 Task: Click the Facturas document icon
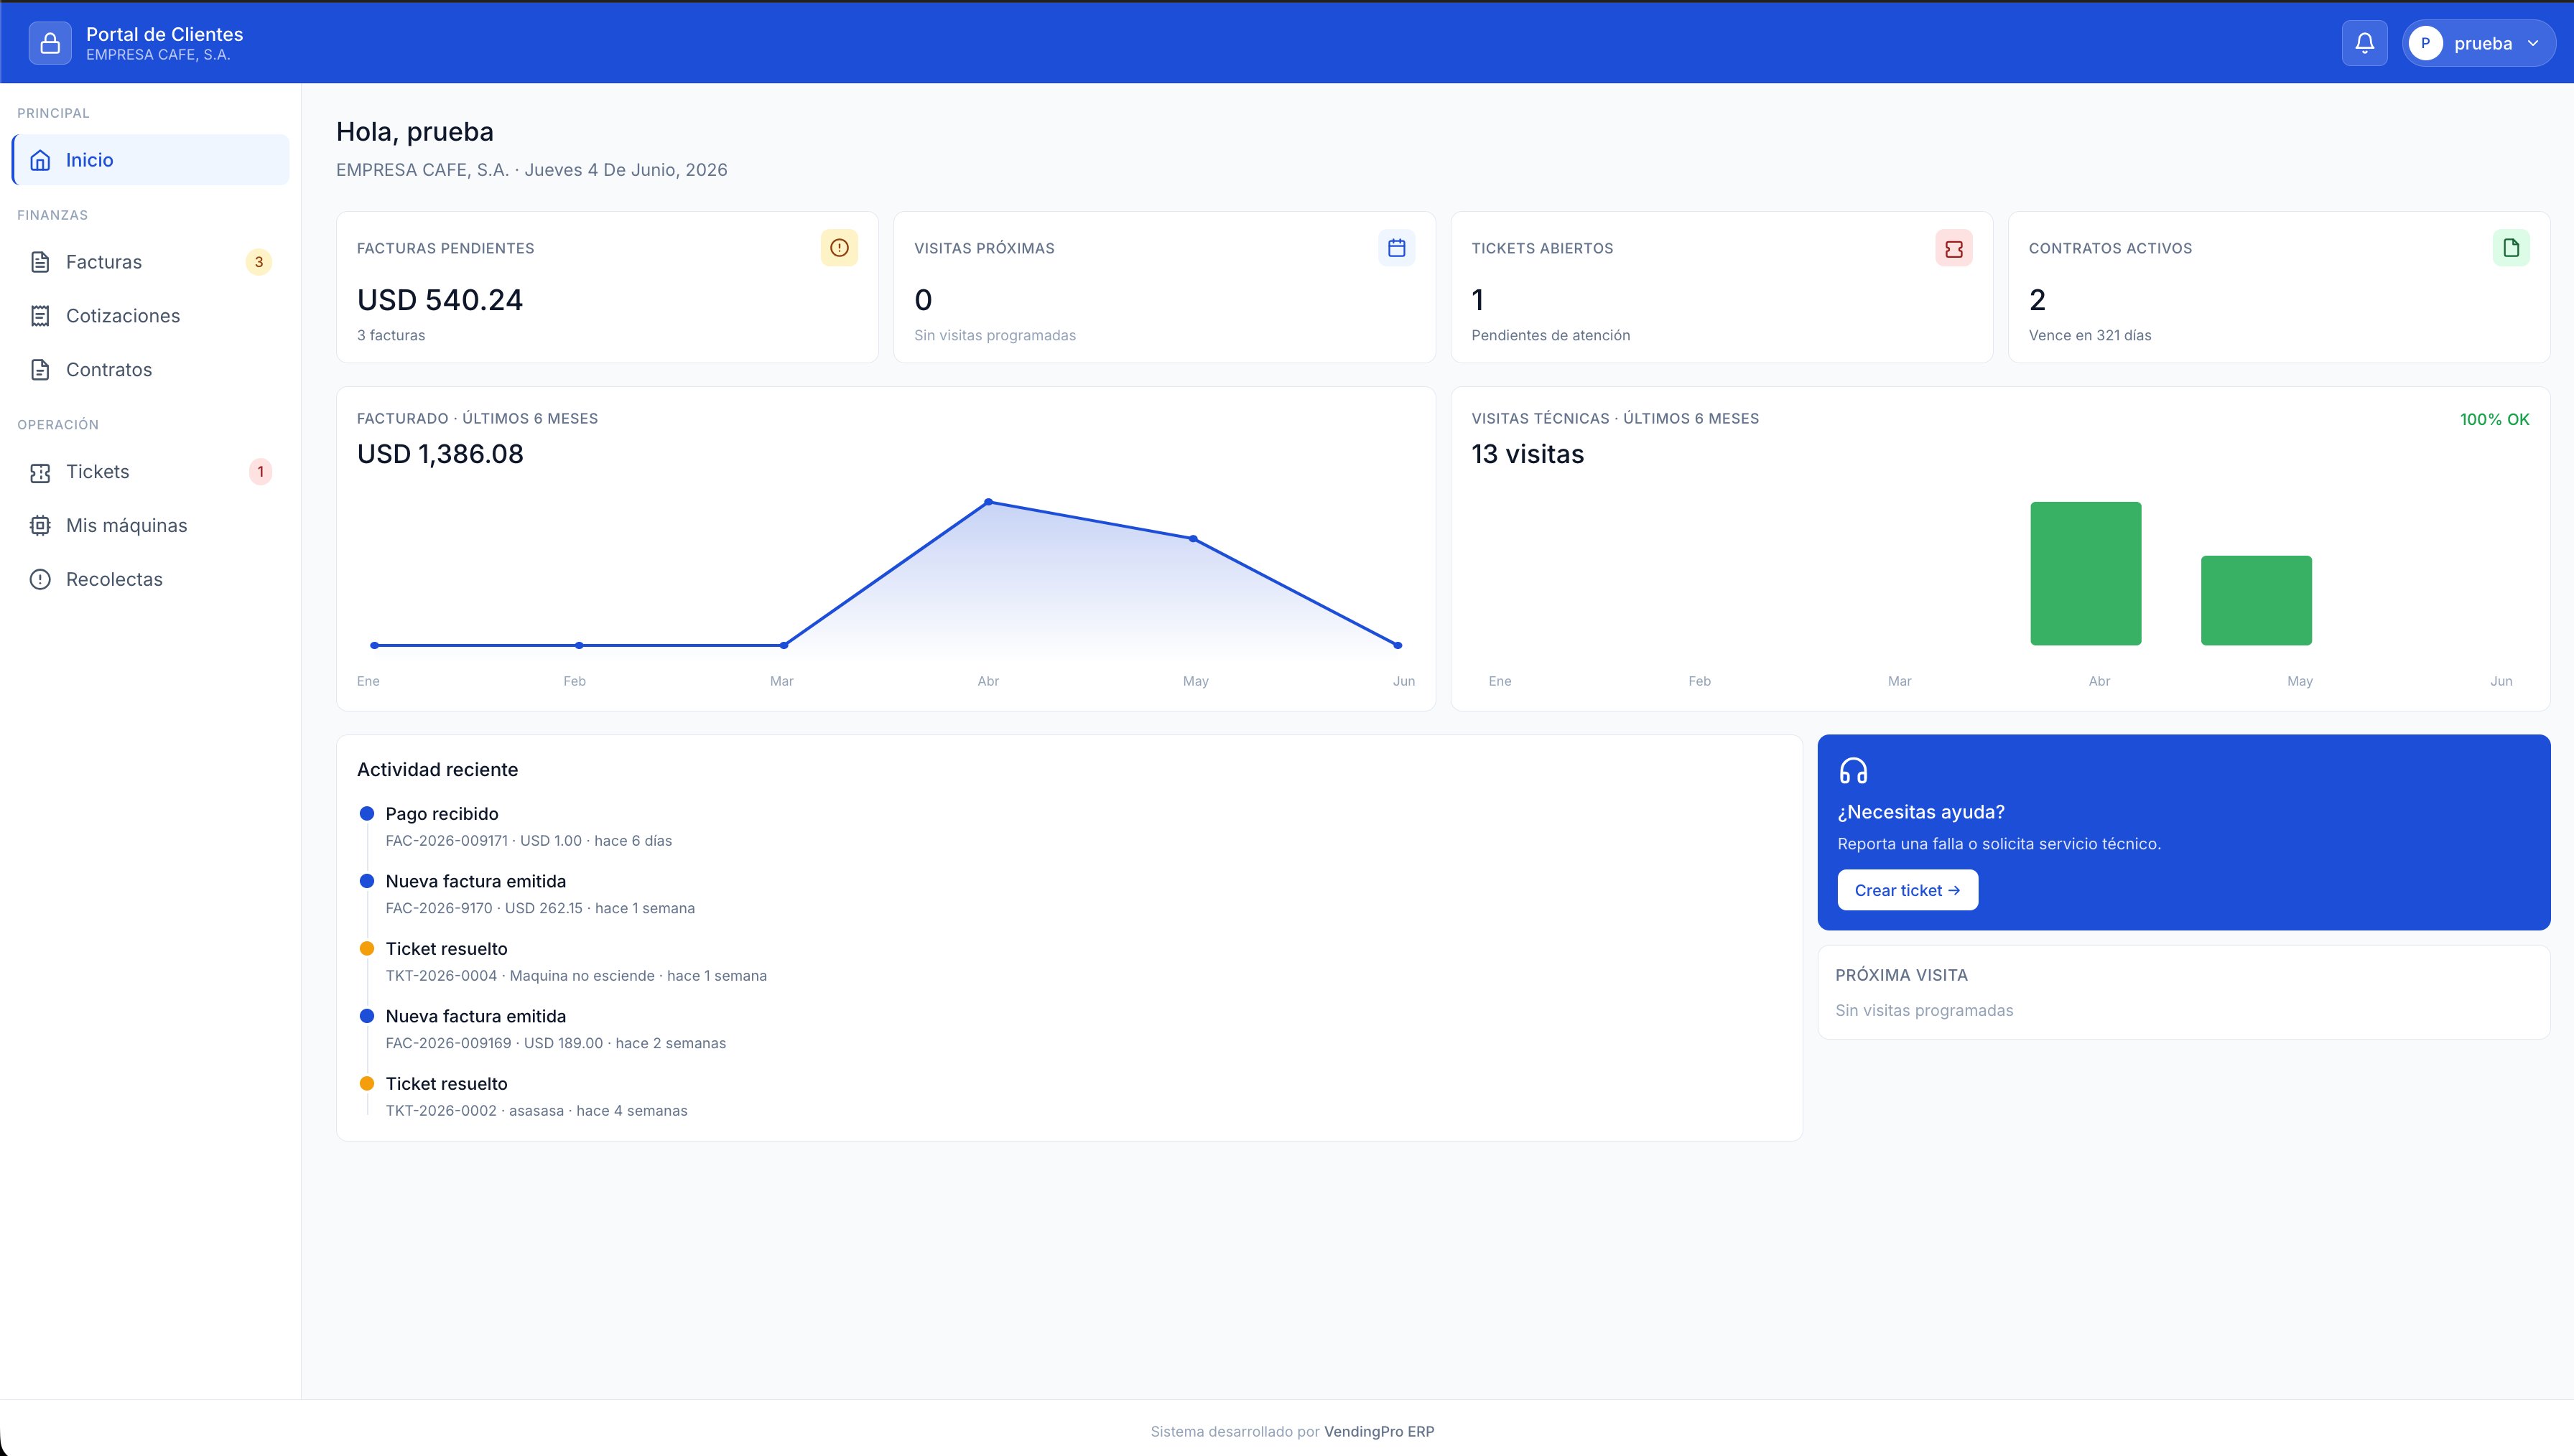pos(40,262)
